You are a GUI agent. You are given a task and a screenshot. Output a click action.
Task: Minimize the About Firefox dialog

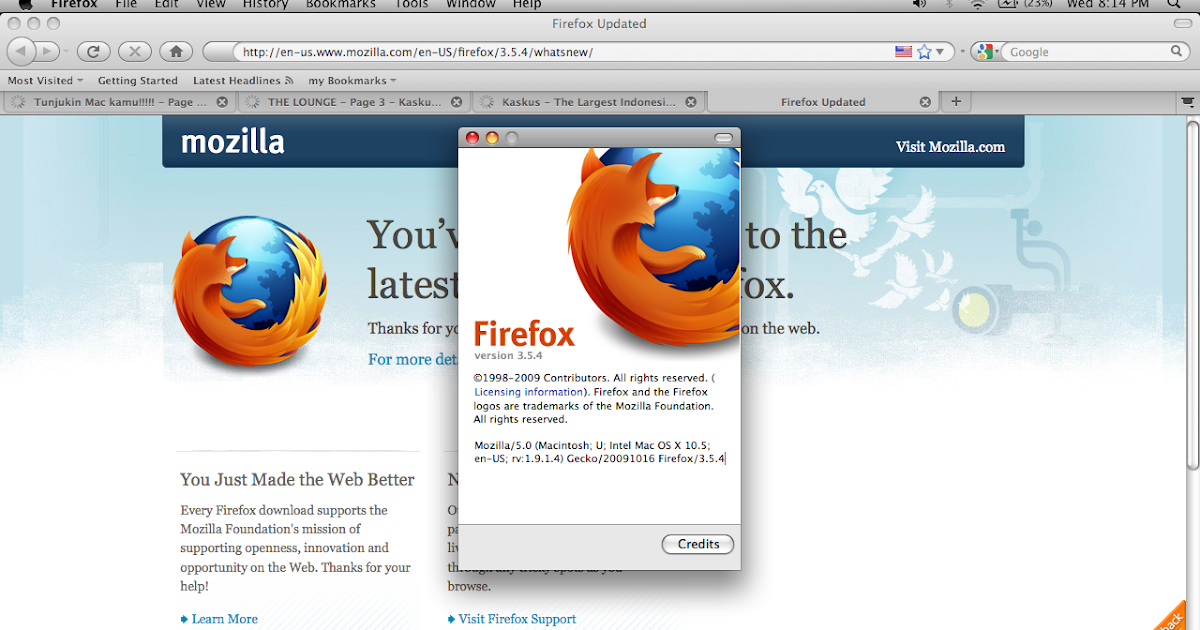[x=492, y=138]
